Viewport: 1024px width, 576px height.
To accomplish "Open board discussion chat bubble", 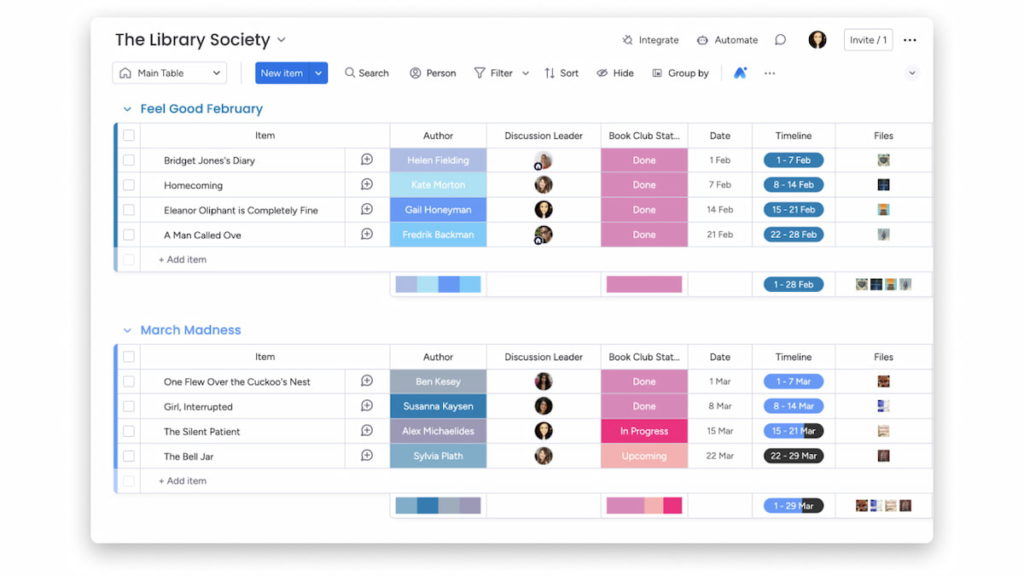I will coord(780,40).
